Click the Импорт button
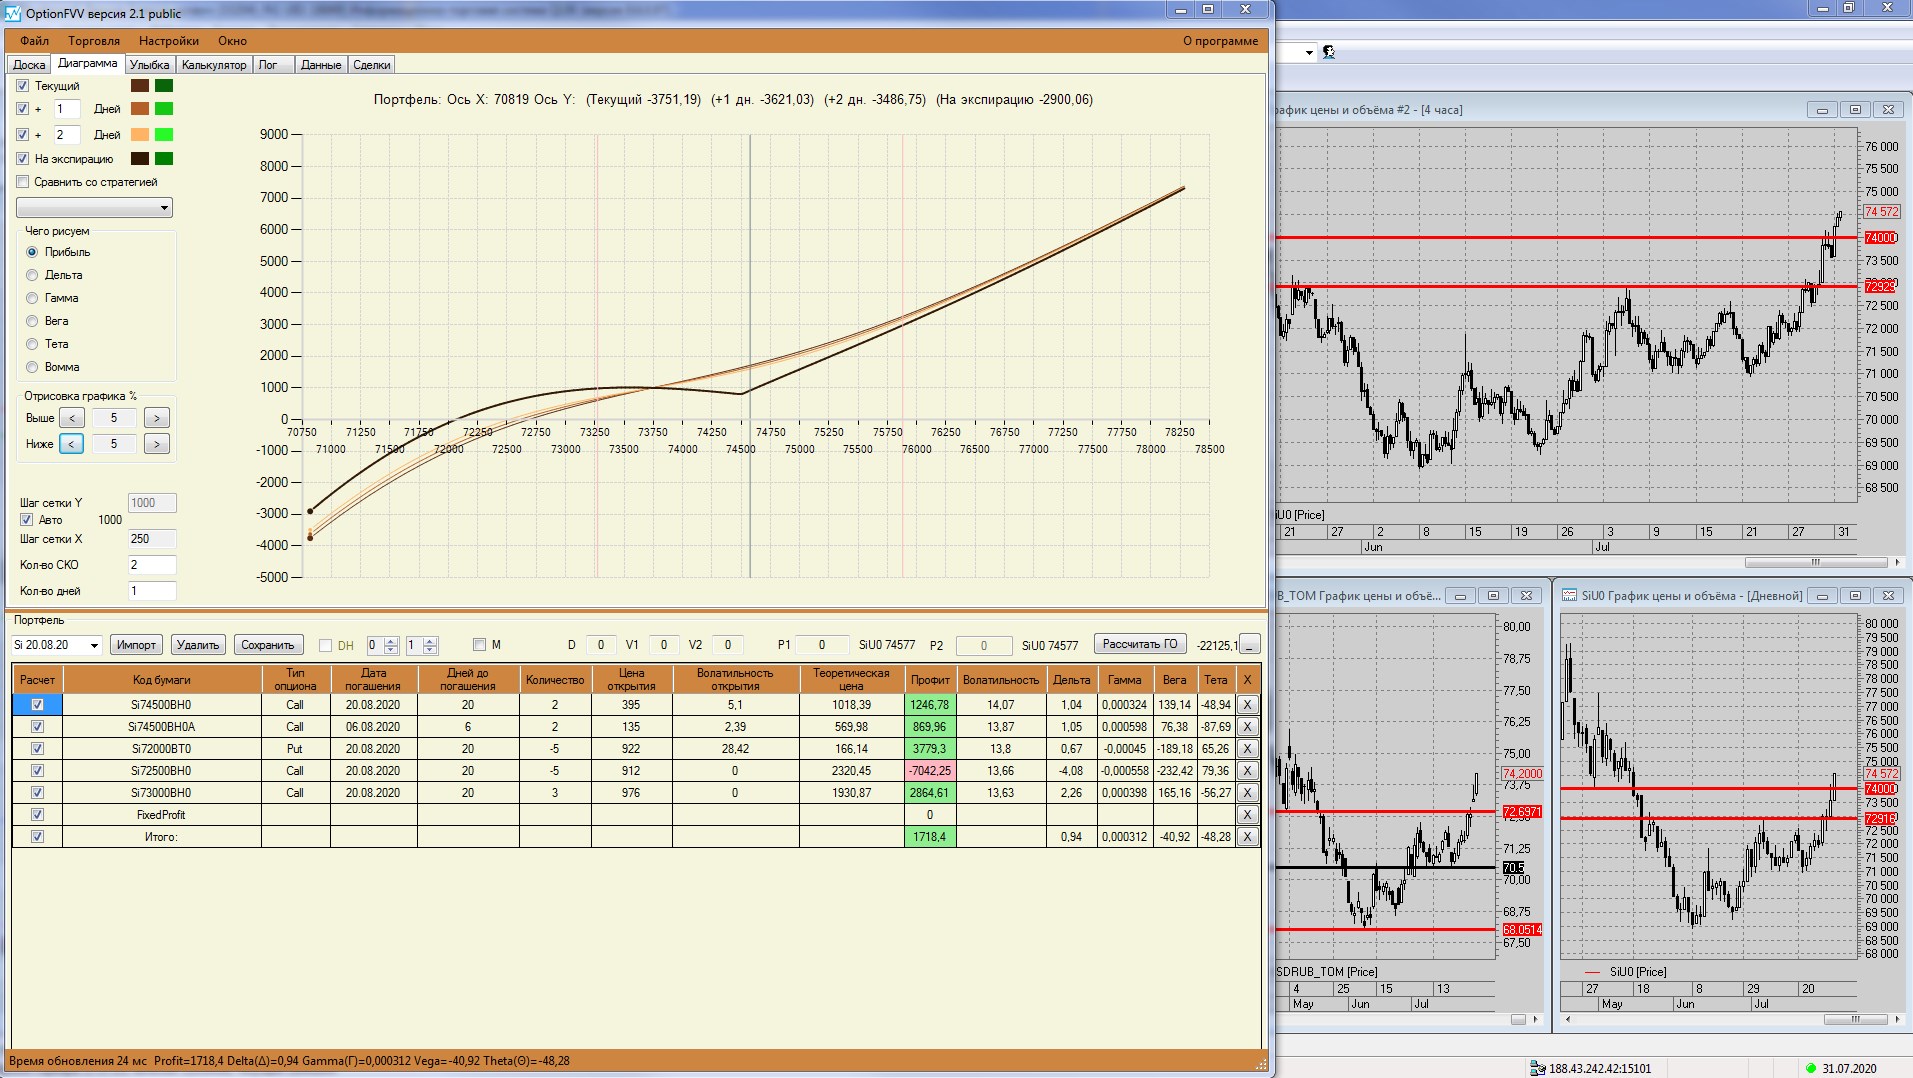This screenshot has height=1078, width=1913. click(x=136, y=645)
